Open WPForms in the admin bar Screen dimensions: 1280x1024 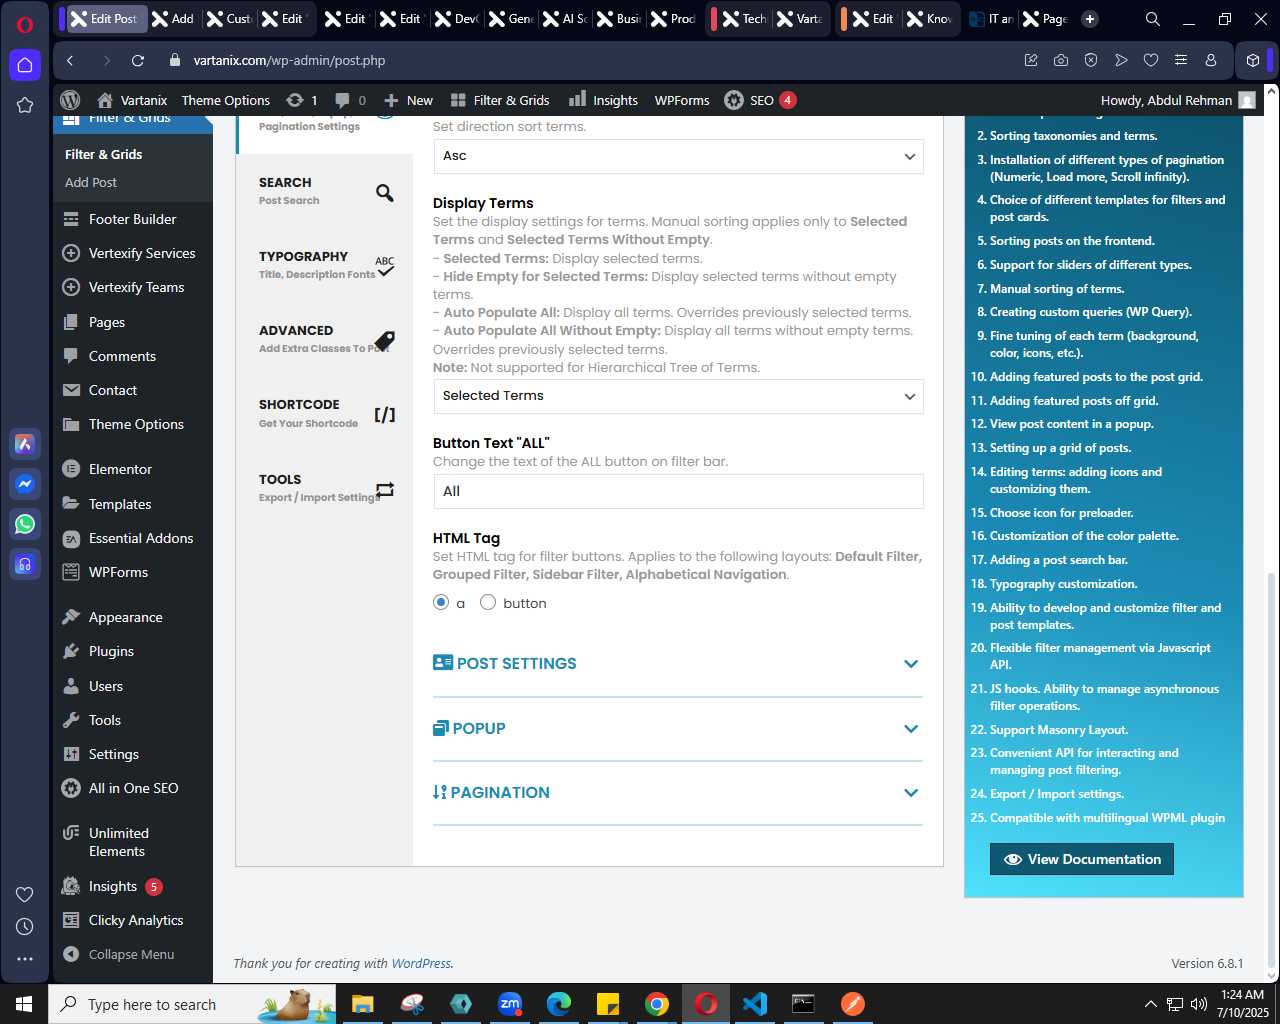click(x=682, y=100)
